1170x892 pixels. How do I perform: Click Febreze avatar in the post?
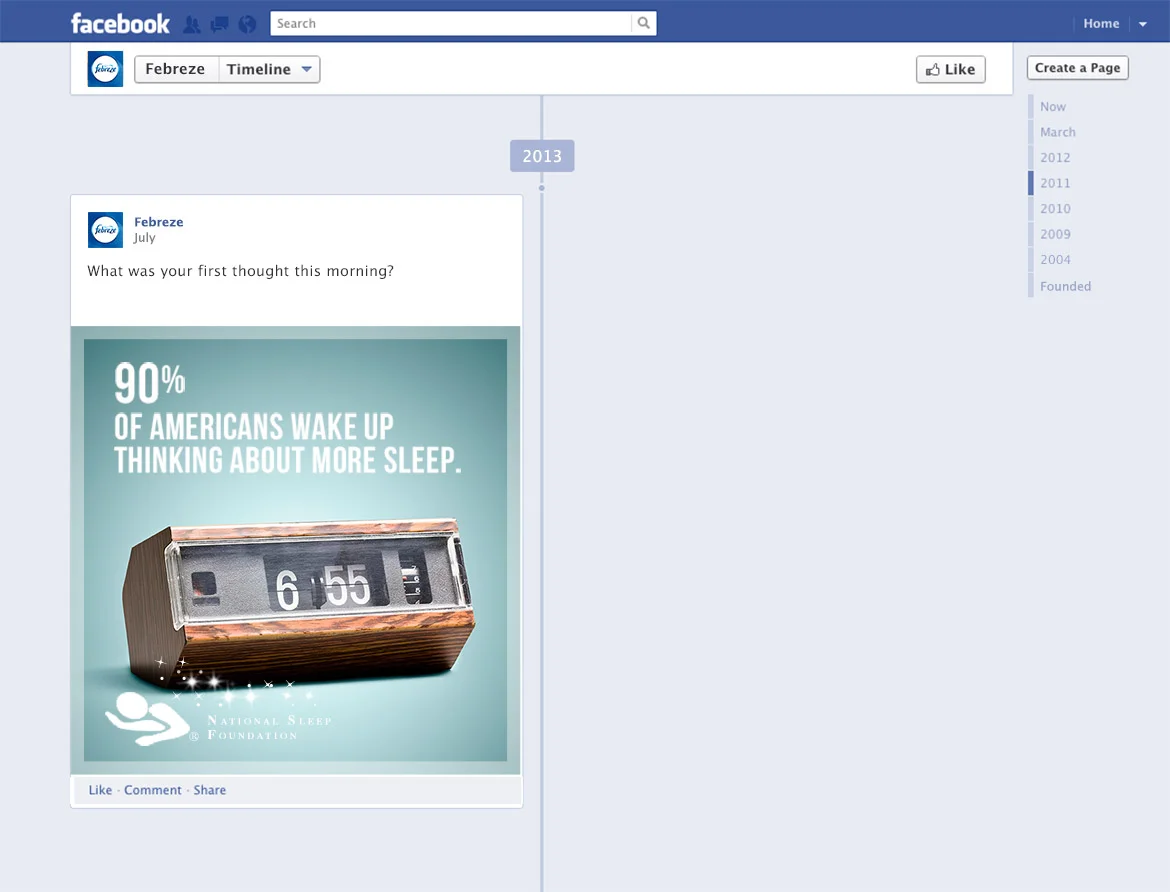point(105,230)
